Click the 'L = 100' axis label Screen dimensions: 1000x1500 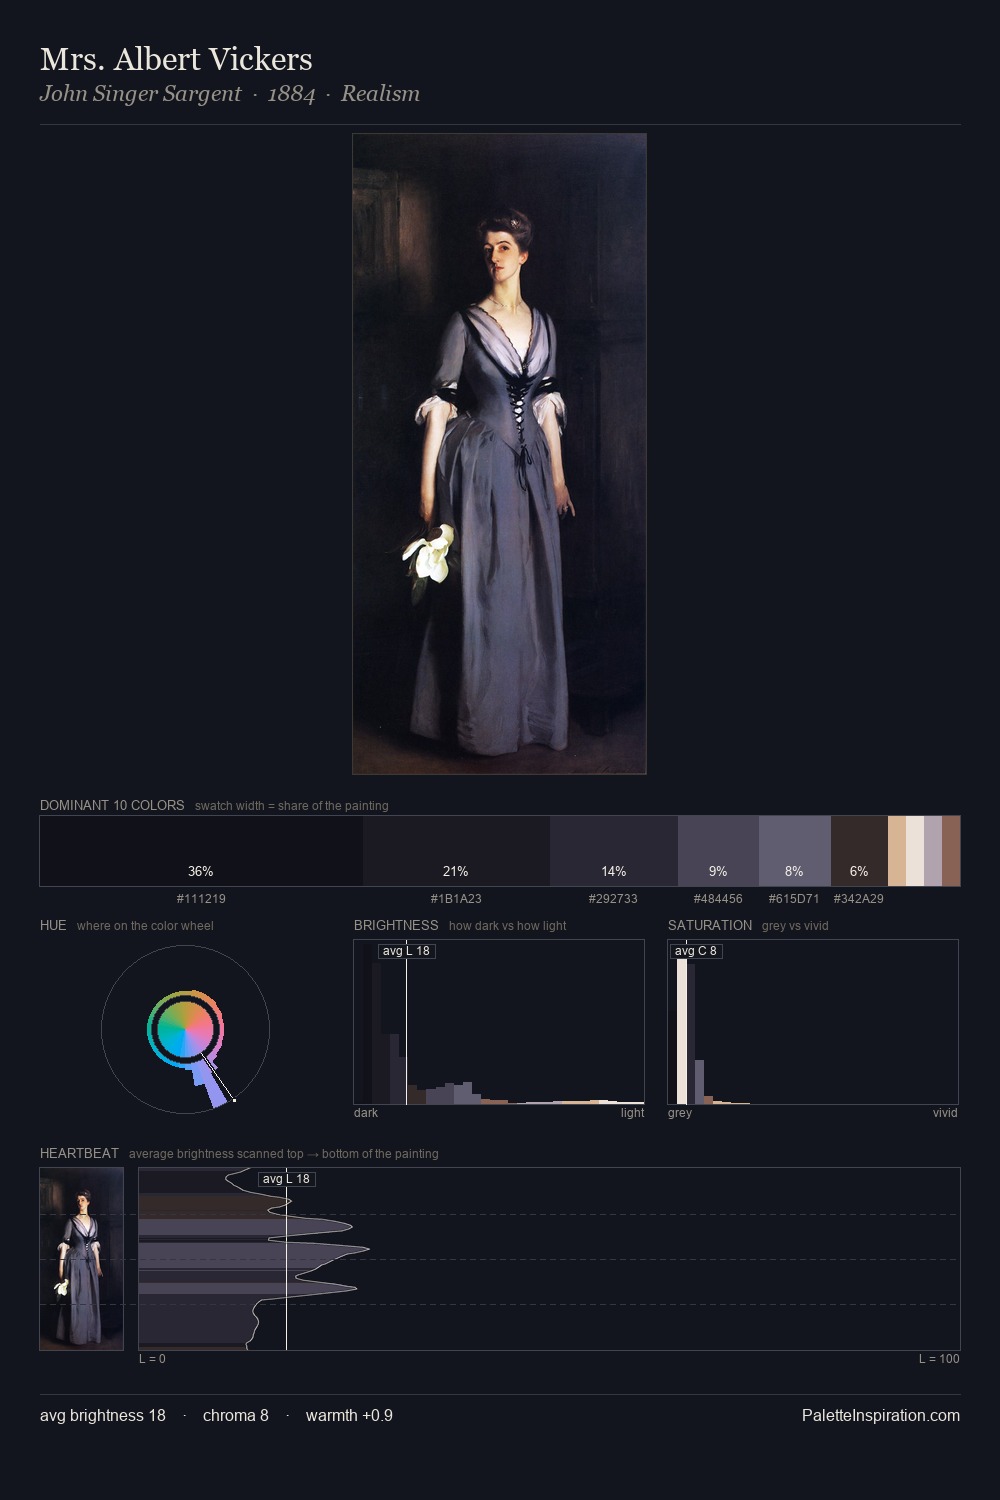tap(939, 1359)
